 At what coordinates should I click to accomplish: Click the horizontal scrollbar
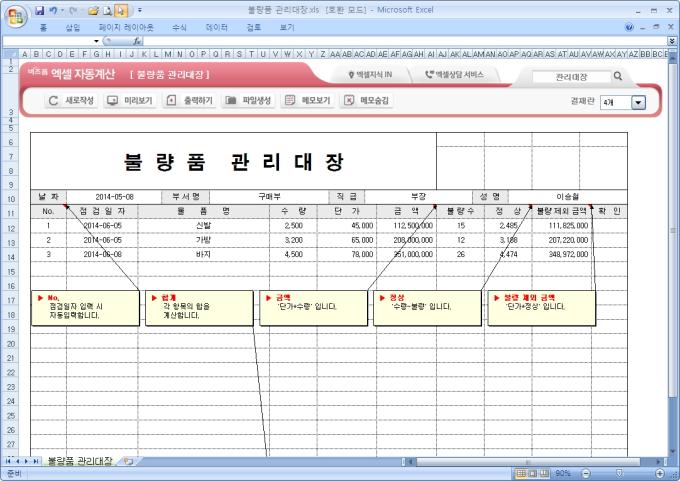528,461
